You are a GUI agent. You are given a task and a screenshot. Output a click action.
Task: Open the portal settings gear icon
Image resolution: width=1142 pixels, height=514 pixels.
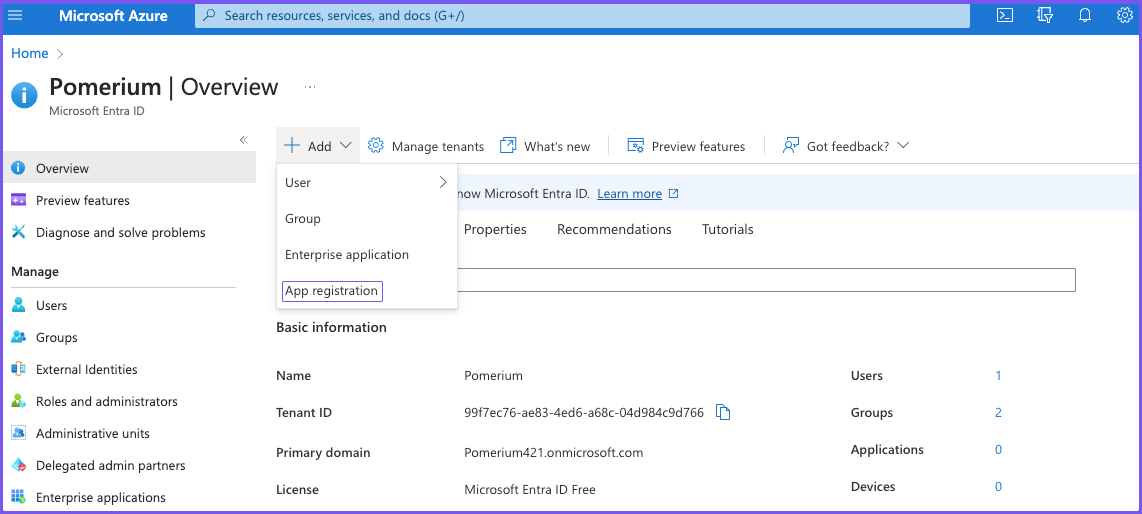point(1124,15)
